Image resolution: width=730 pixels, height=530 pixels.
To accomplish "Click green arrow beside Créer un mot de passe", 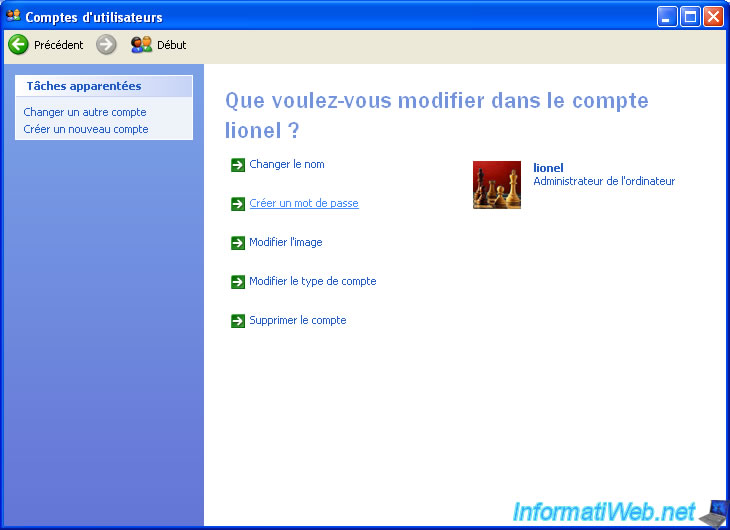I will (237, 204).
